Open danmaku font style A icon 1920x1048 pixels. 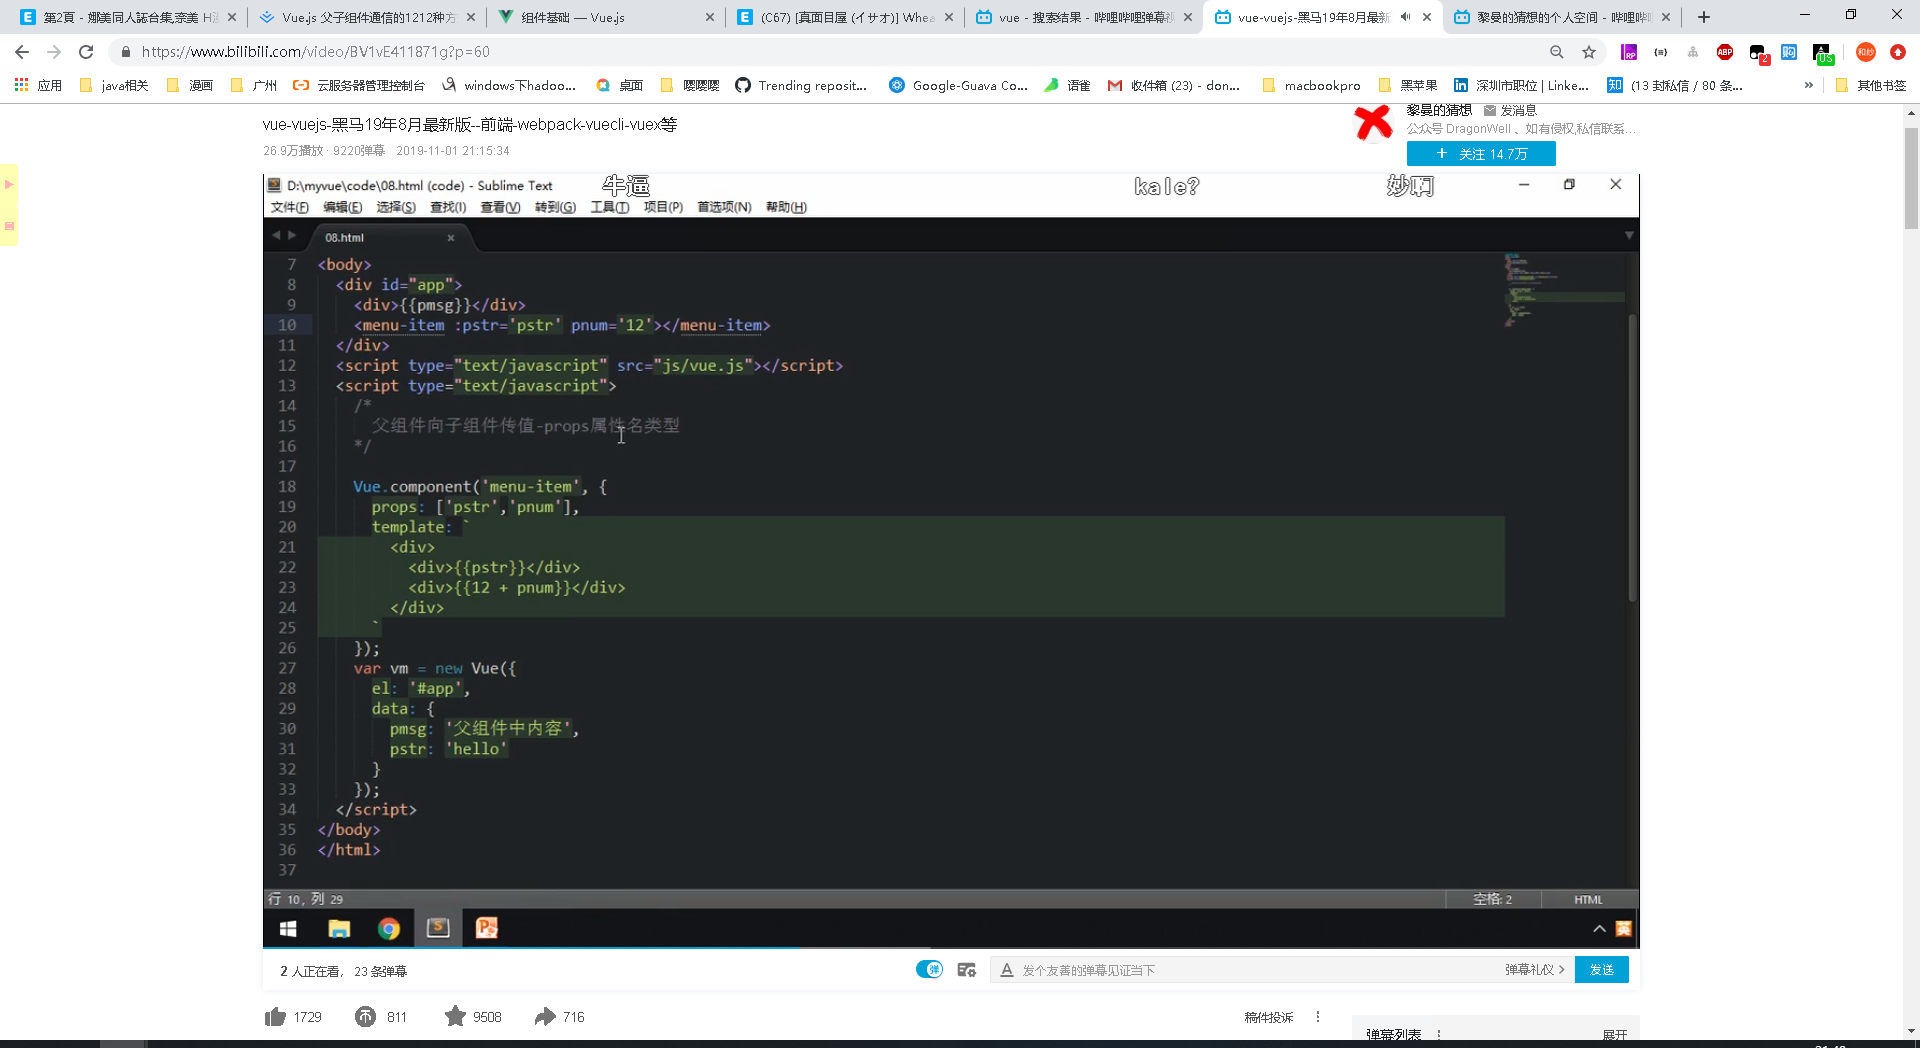tap(1007, 970)
